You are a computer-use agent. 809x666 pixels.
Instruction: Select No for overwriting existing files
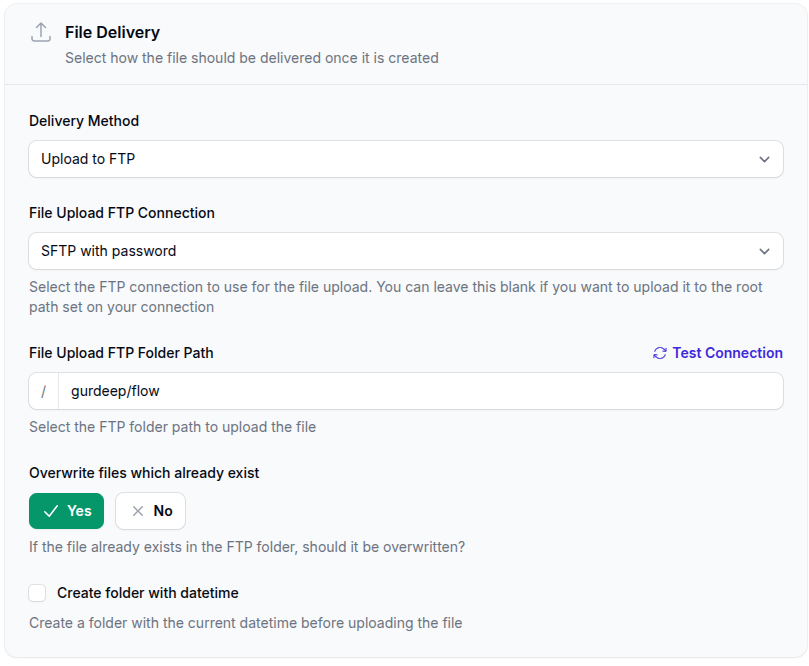[151, 511]
